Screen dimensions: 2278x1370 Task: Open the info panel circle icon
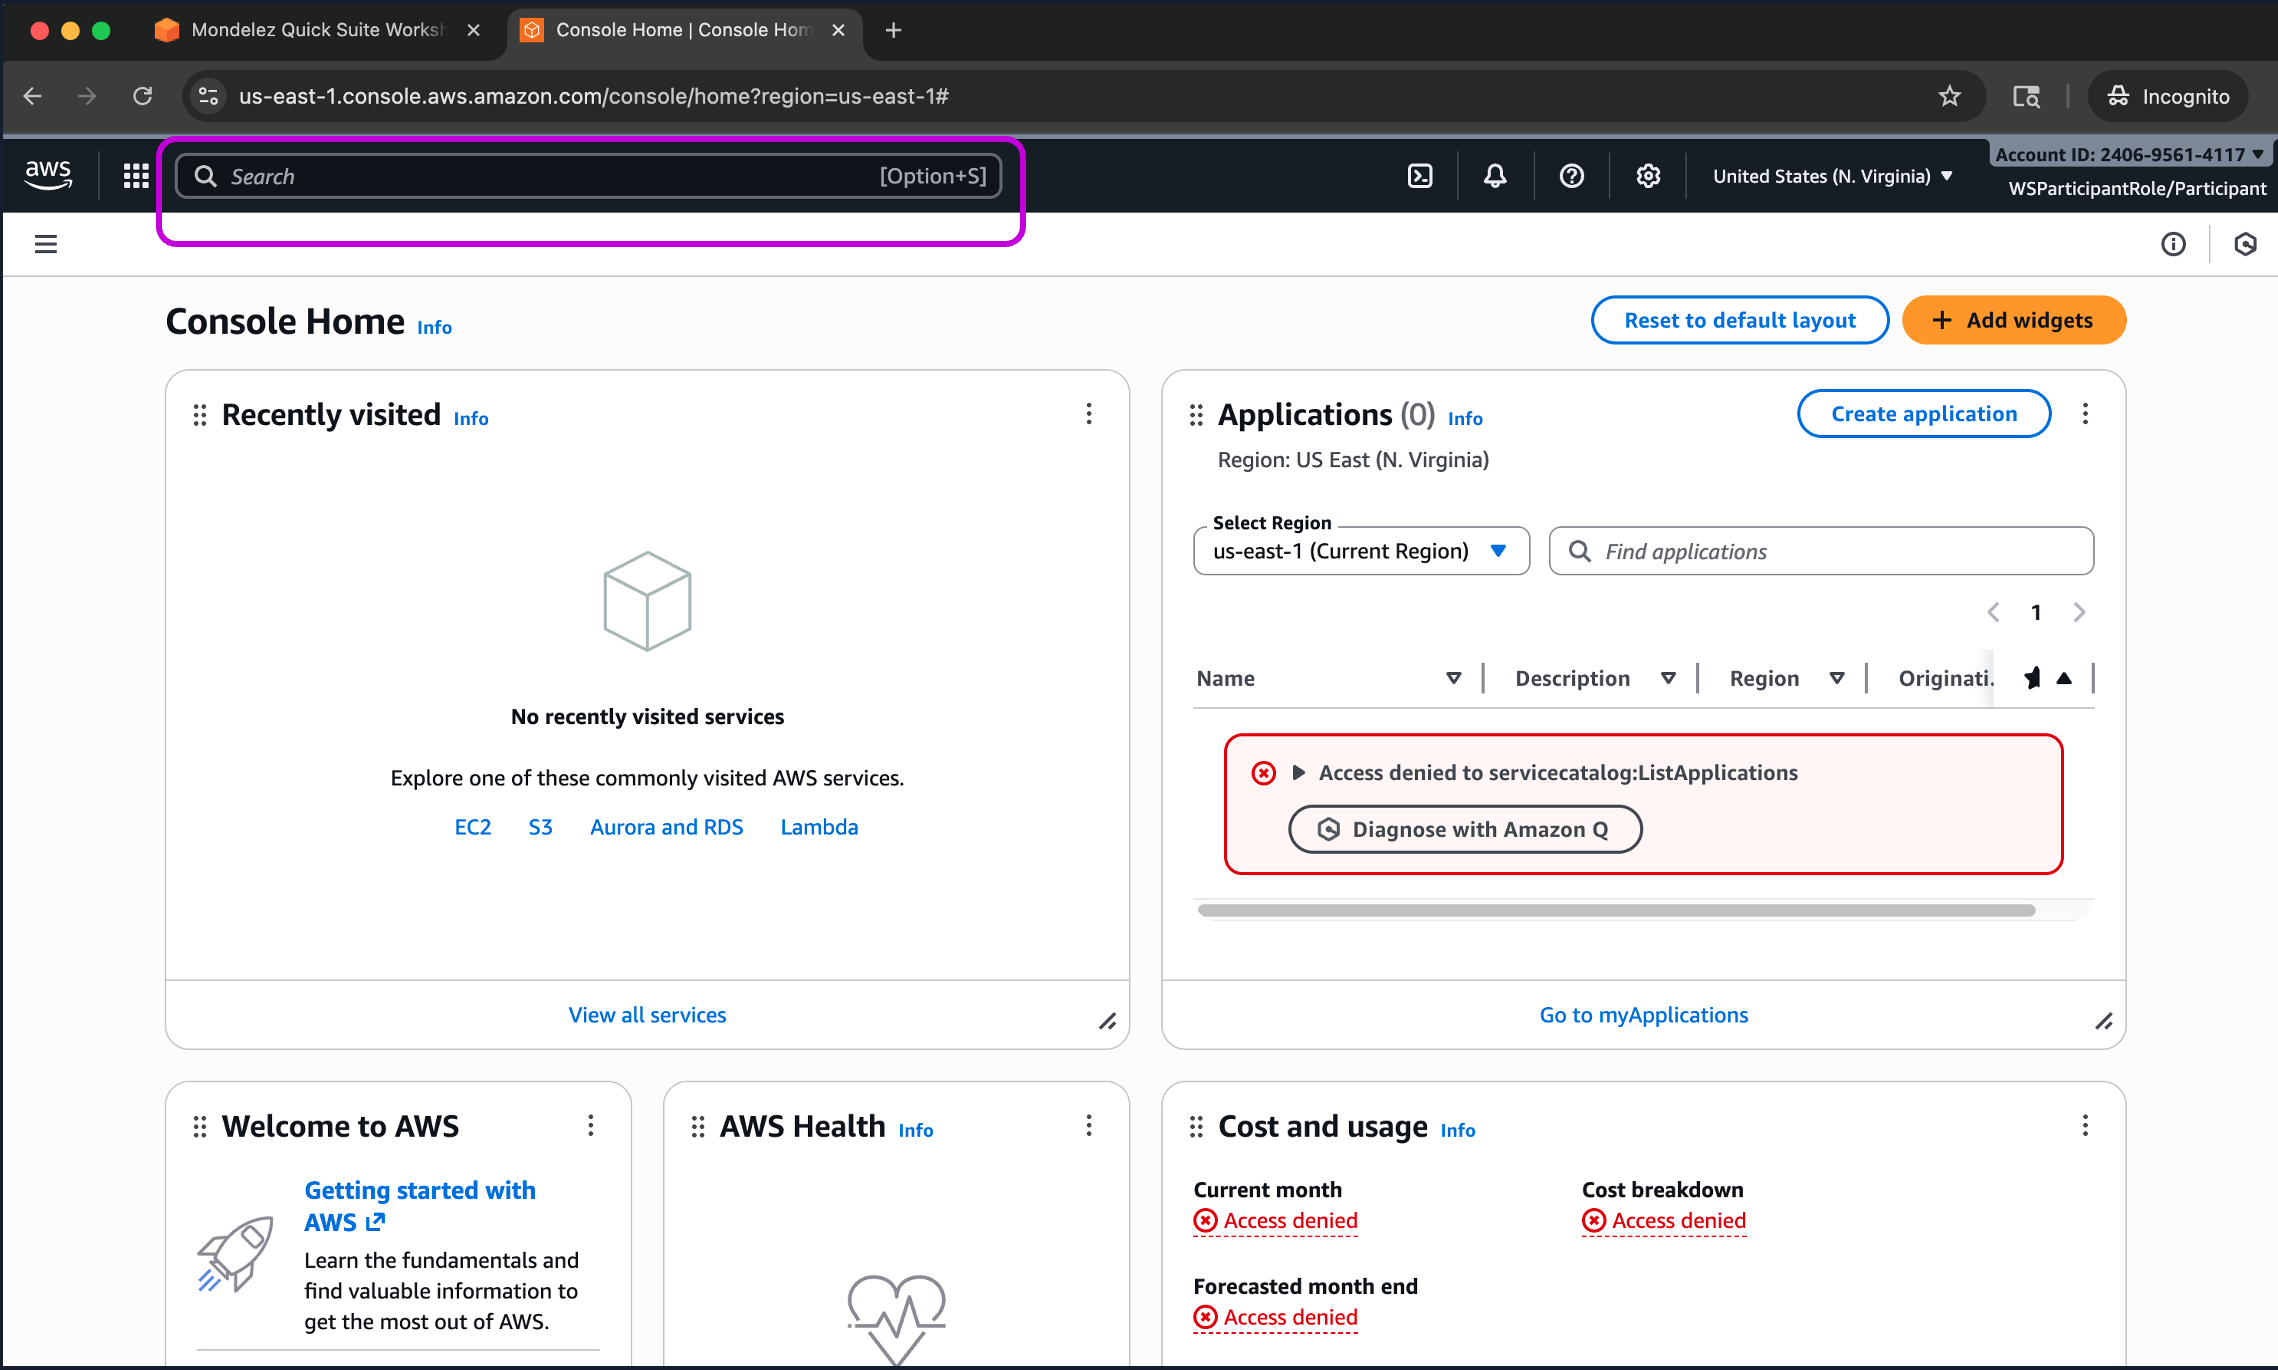(2173, 244)
